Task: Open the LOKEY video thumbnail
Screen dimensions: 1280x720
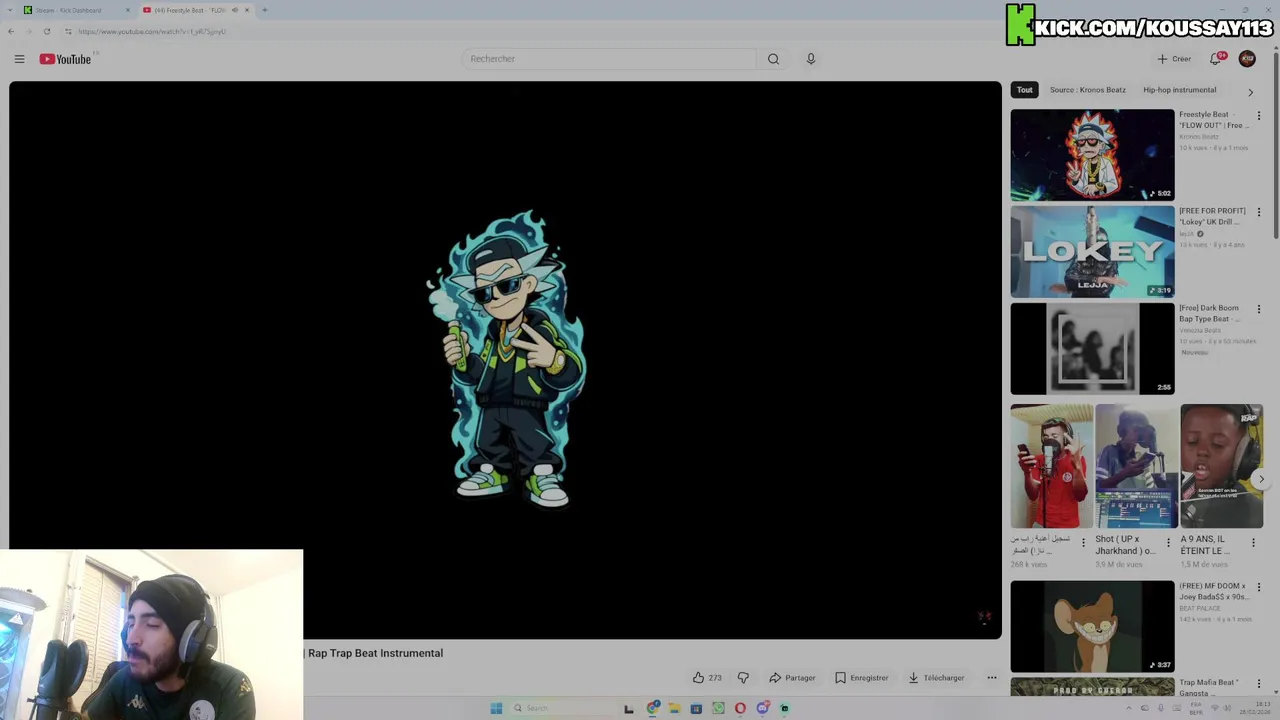Action: click(x=1092, y=252)
